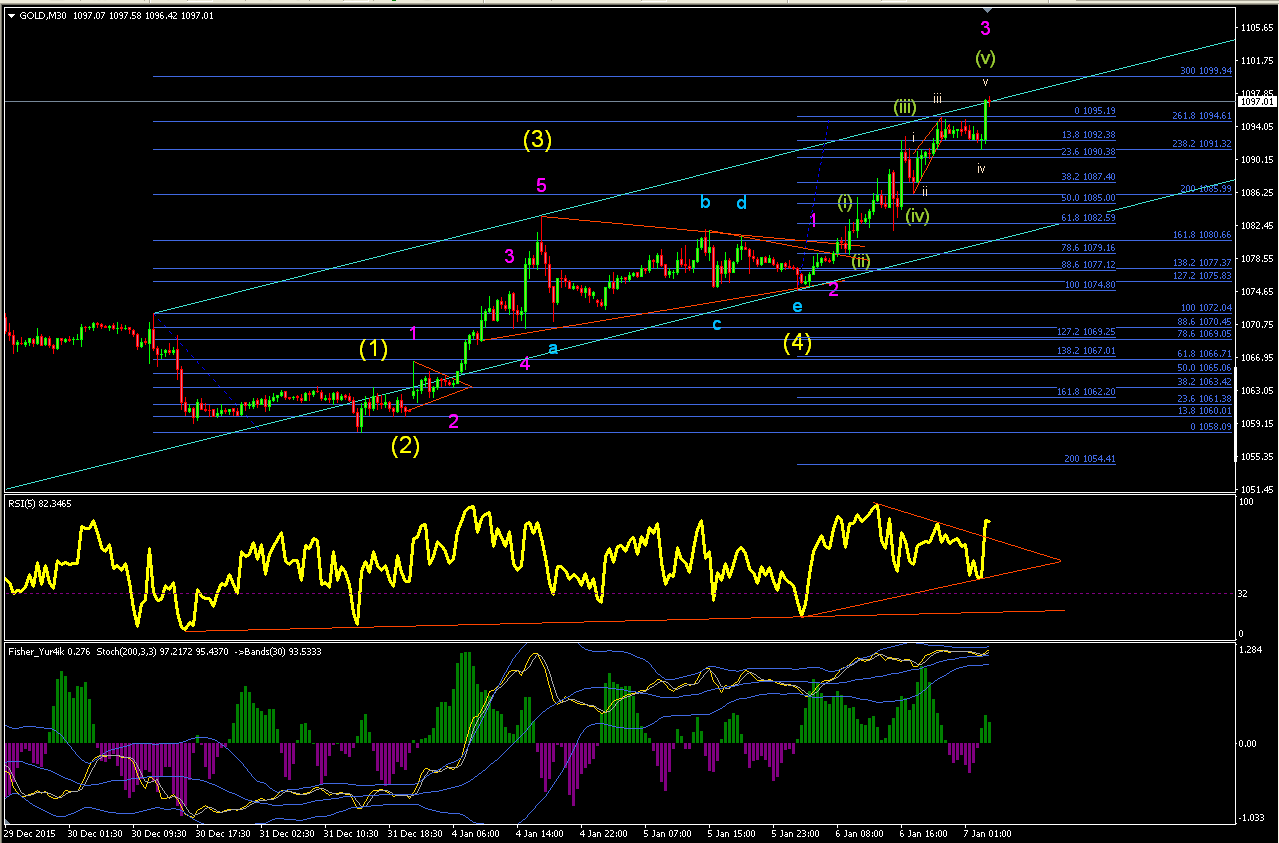1279x843 pixels.
Task: Select the magenta 5 wave label
Action: coord(541,185)
